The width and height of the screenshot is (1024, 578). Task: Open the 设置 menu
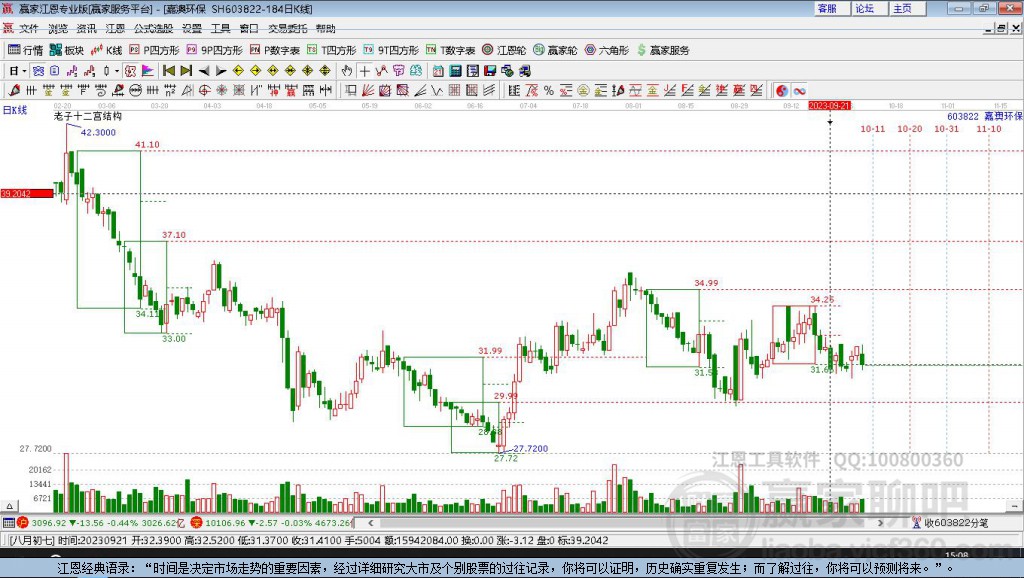click(x=192, y=28)
